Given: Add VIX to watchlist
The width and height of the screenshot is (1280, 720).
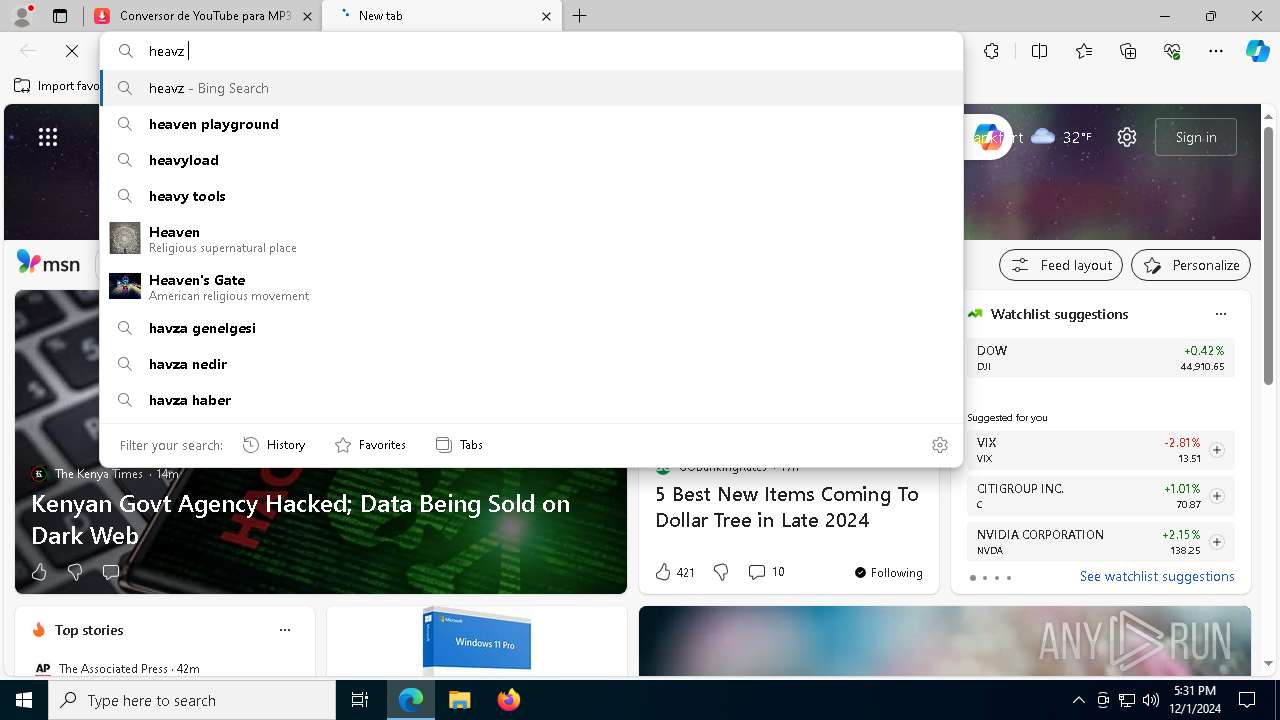Looking at the screenshot, I should click(x=1217, y=450).
